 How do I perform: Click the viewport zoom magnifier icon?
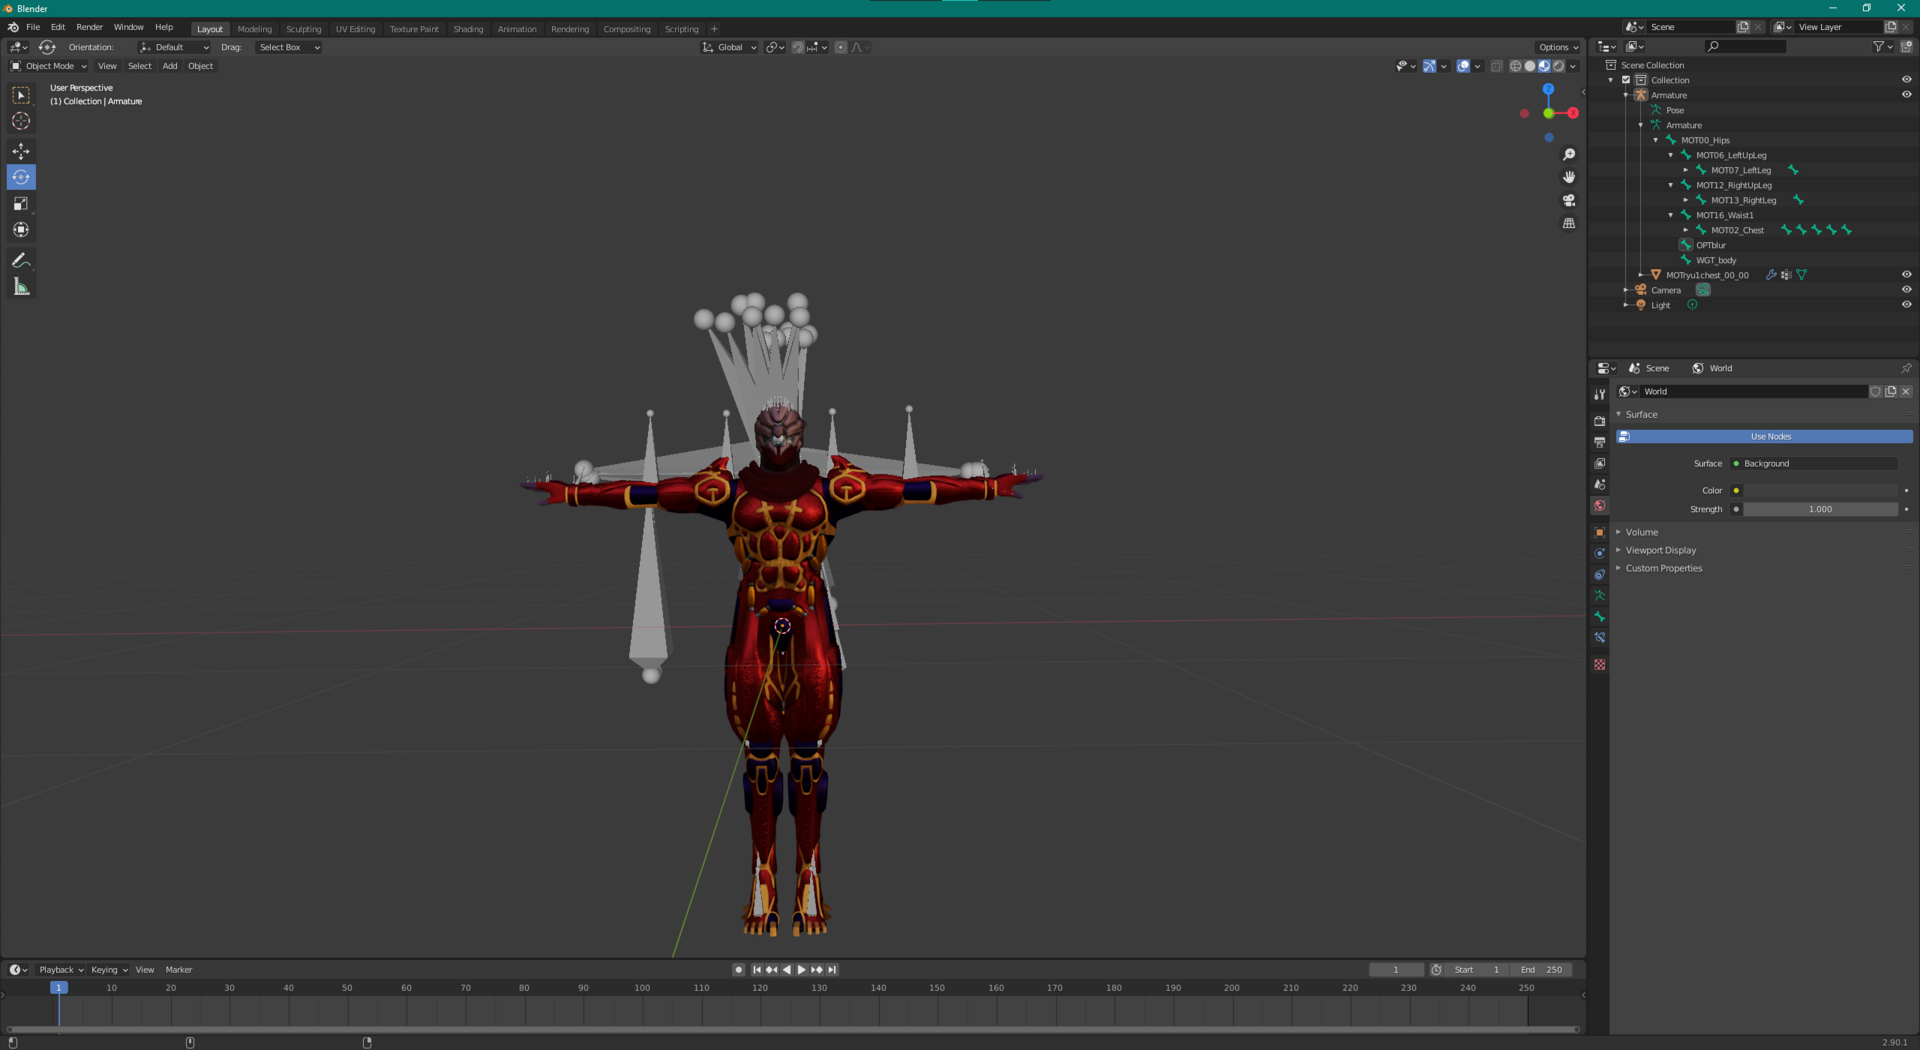point(1569,154)
